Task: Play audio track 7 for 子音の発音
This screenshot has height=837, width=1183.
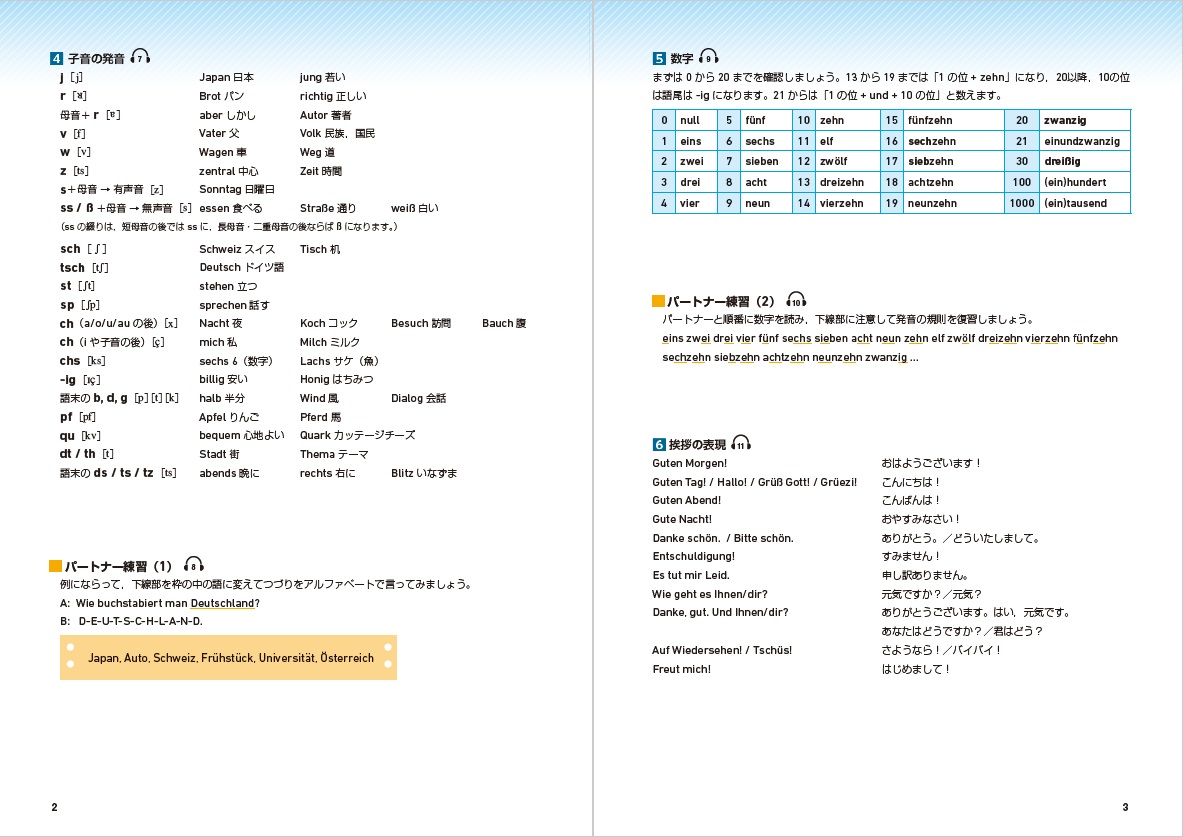Action: click(x=140, y=57)
